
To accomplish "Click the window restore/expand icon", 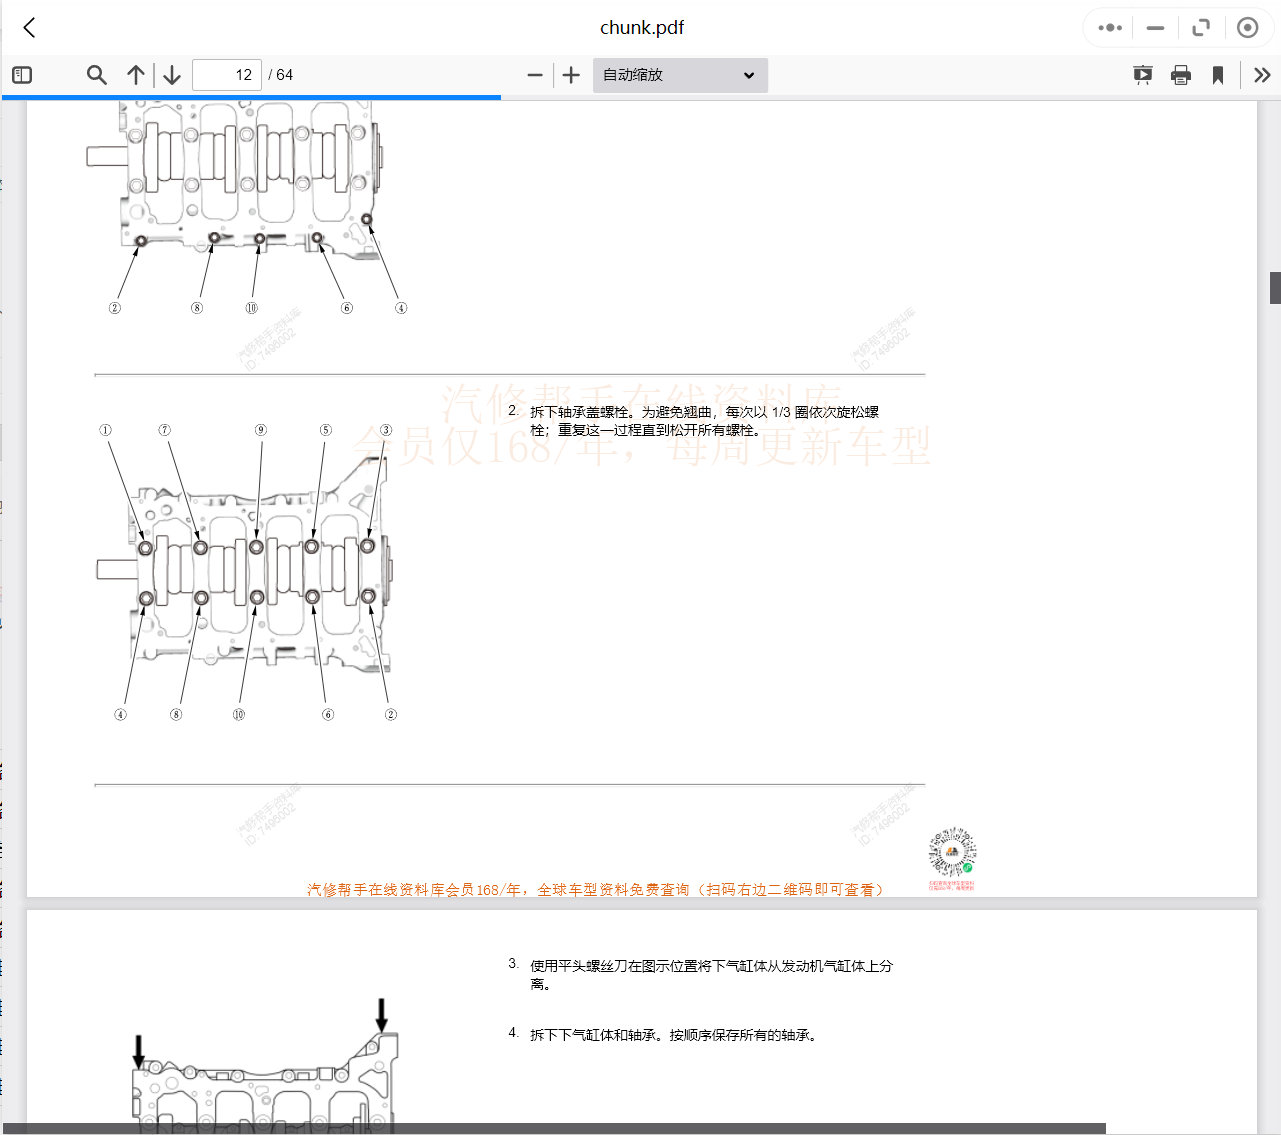I will pos(1201,28).
